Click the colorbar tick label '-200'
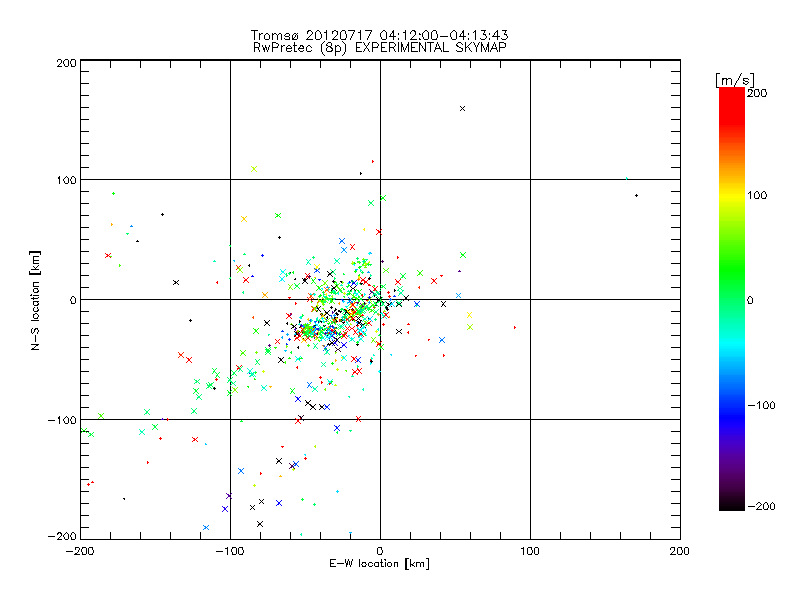The width and height of the screenshot is (800, 600). [x=761, y=506]
